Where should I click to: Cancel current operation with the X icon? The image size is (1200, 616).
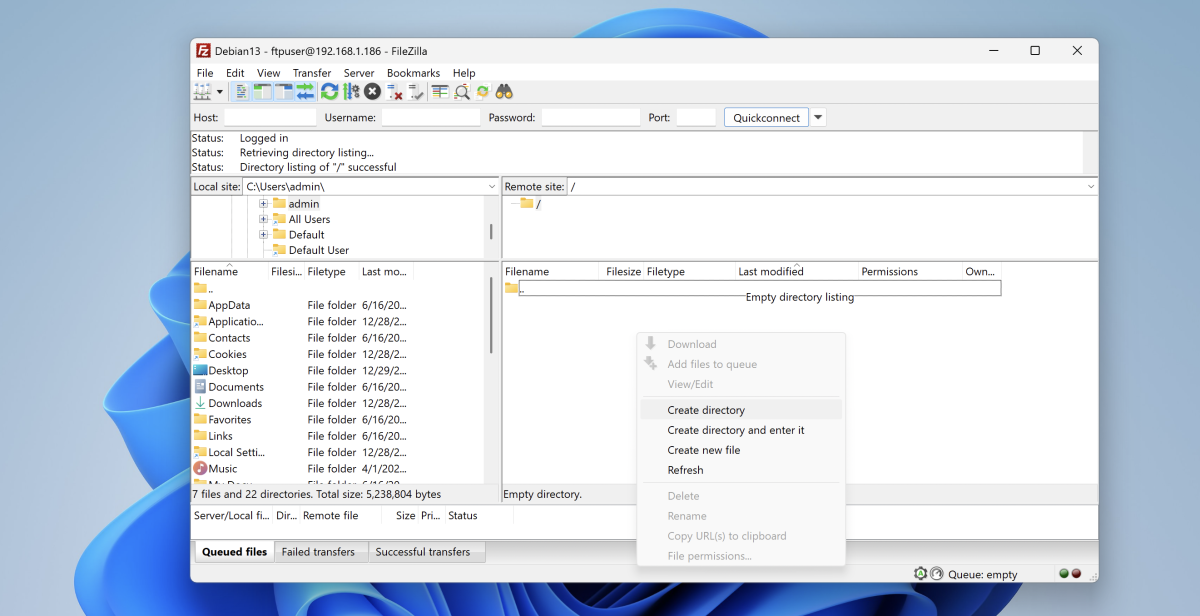coord(372,92)
